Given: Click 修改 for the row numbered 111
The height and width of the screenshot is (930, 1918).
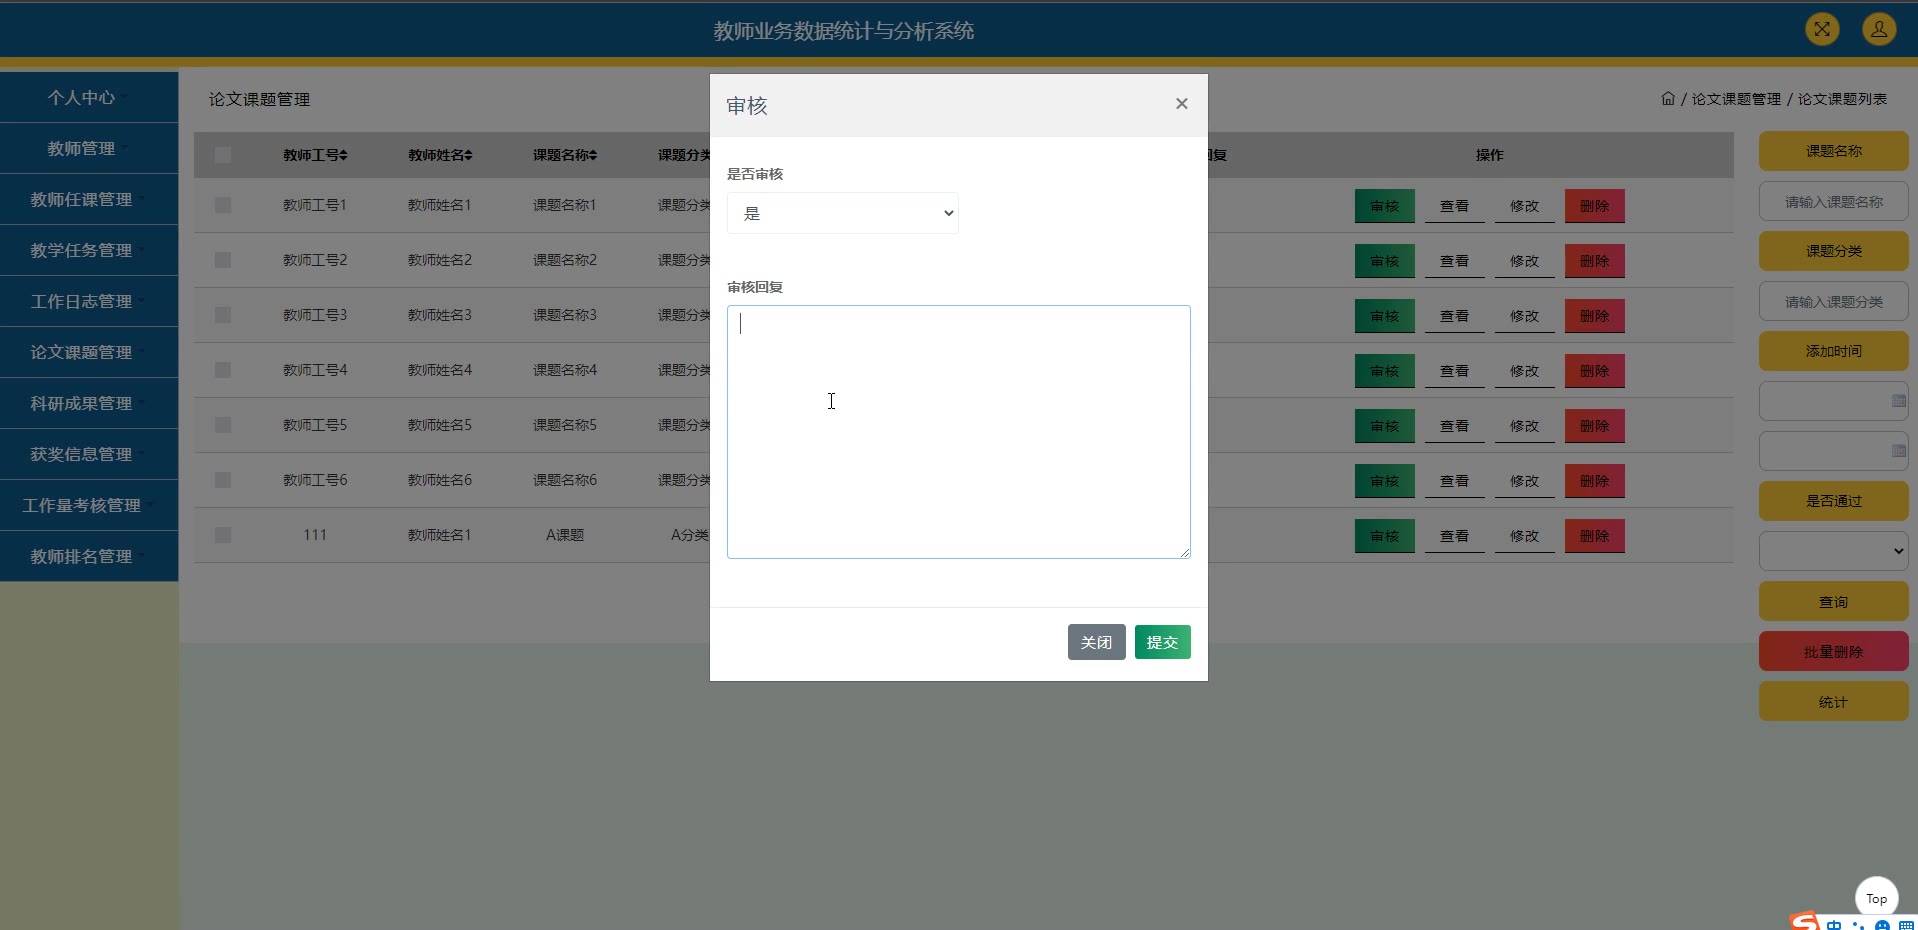Looking at the screenshot, I should click(1524, 536).
